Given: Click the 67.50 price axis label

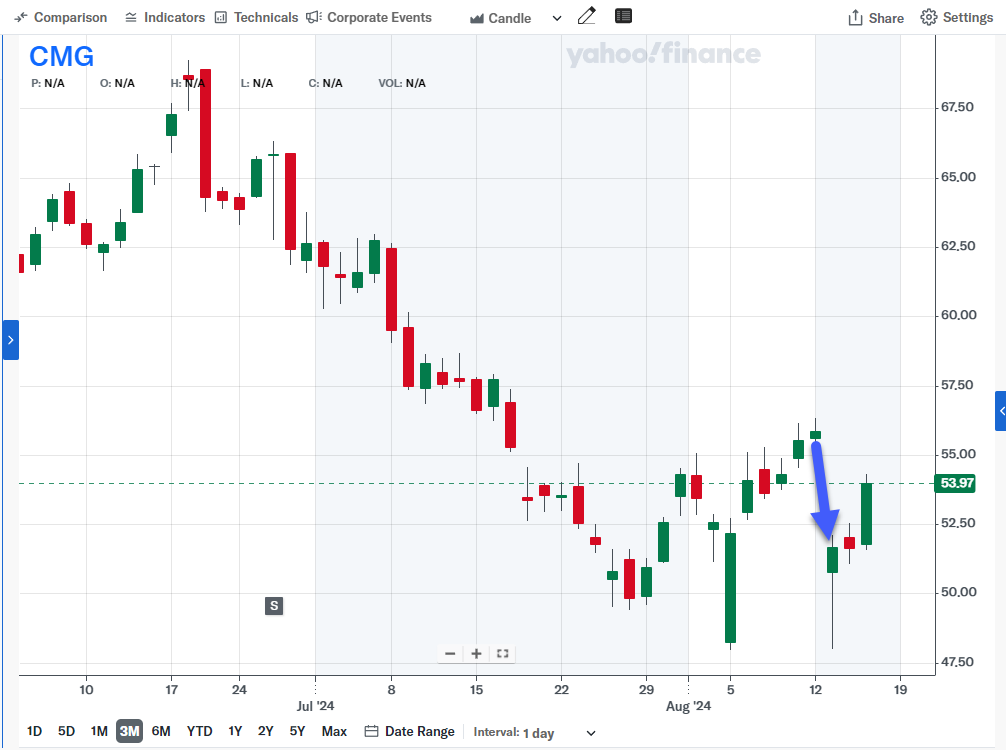Looking at the screenshot, I should click(957, 107).
